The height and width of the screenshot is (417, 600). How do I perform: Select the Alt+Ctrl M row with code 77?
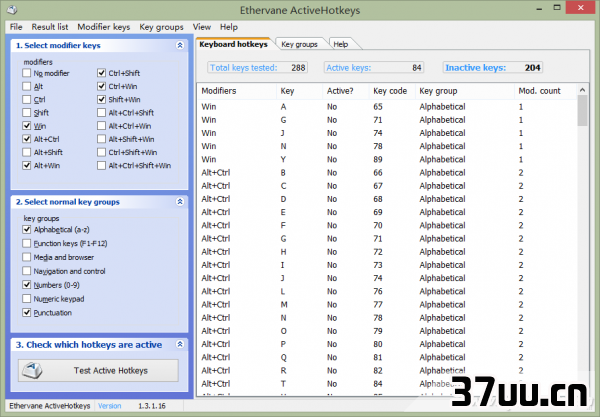[387, 305]
